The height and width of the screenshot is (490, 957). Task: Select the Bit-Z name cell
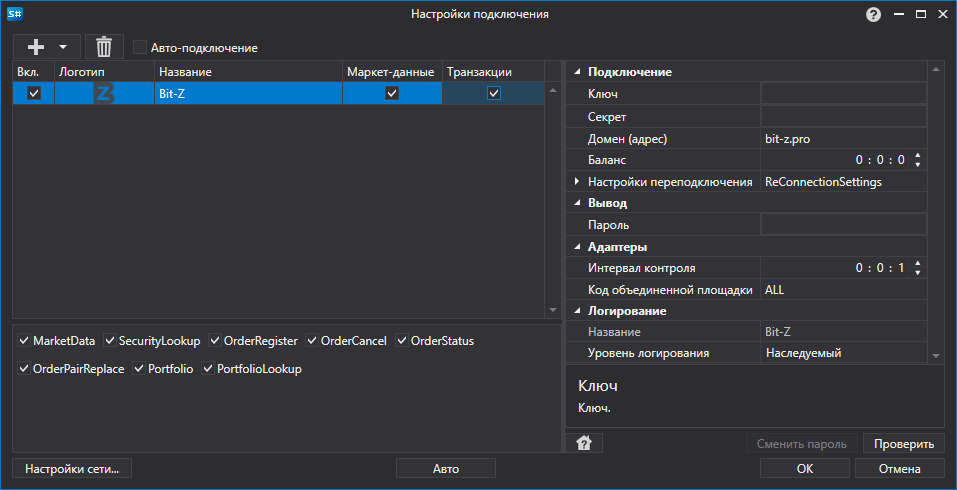coord(248,93)
